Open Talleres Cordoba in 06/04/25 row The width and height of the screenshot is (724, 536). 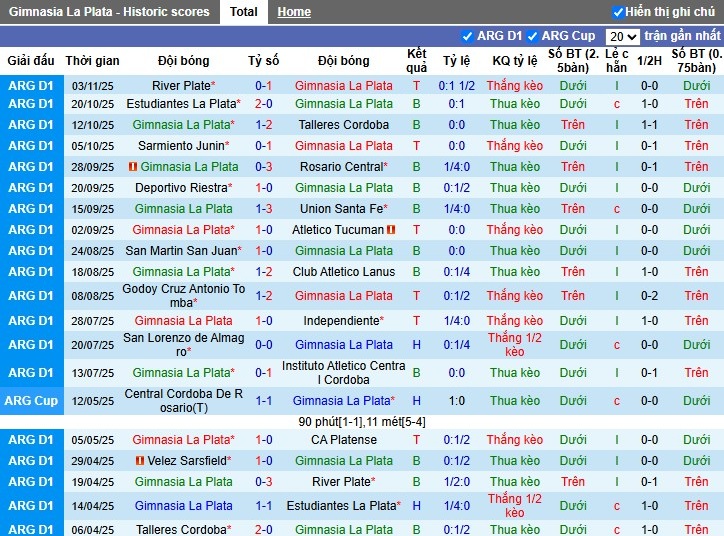click(181, 530)
